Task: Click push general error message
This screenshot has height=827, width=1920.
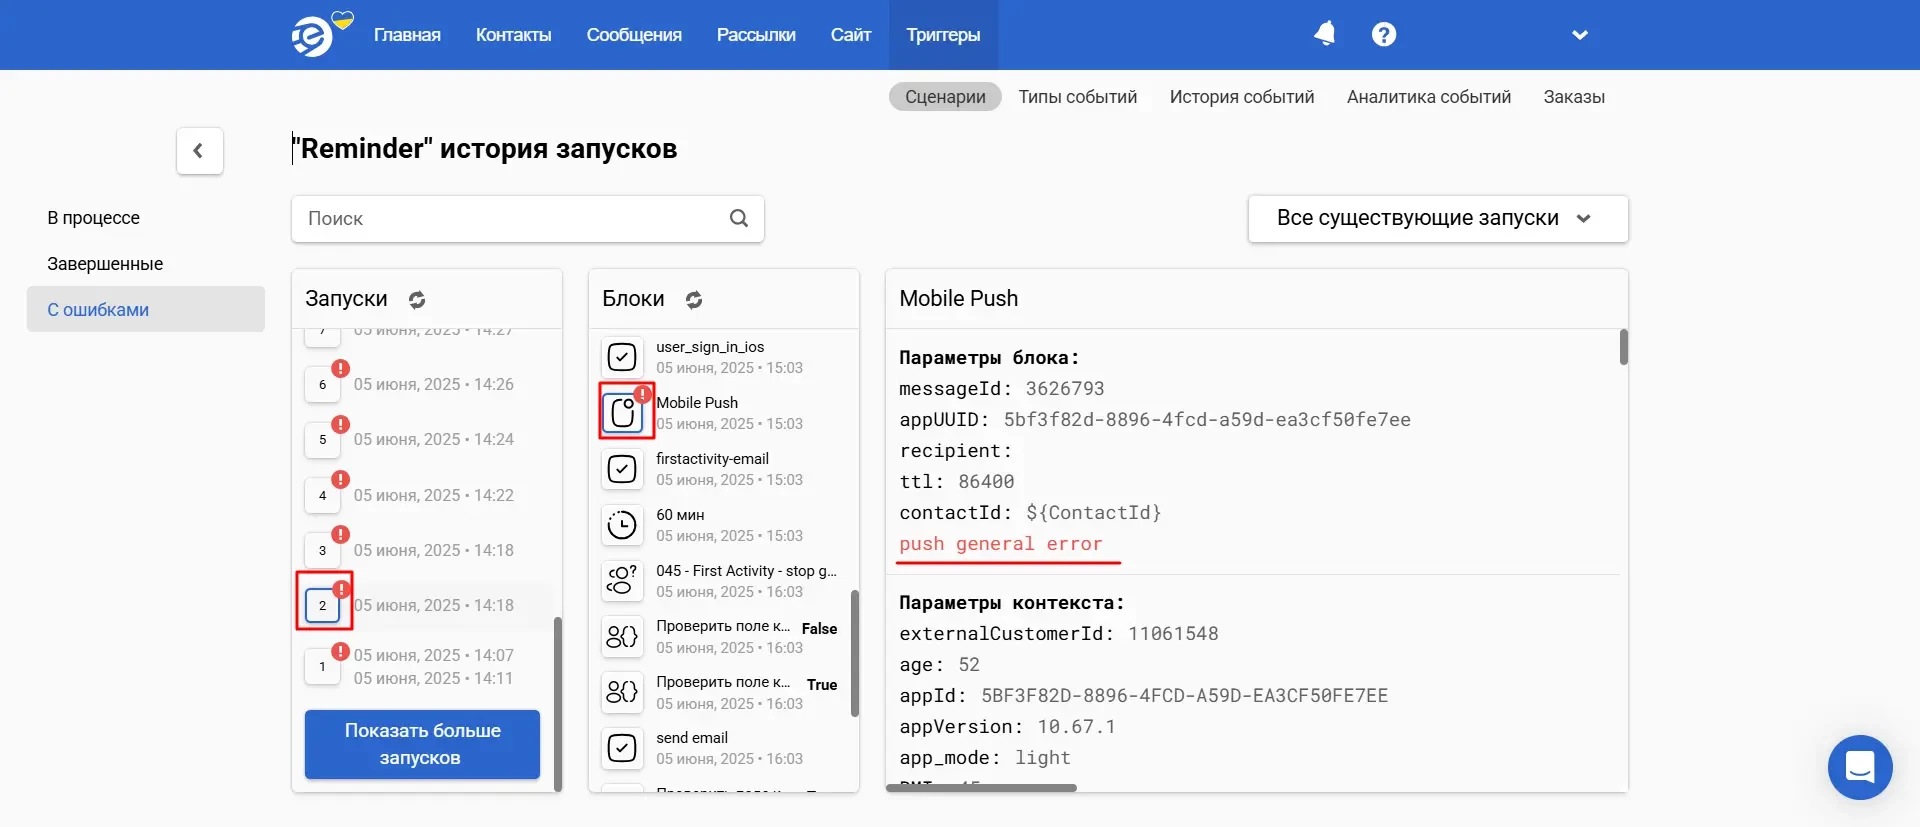Action: point(1000,544)
